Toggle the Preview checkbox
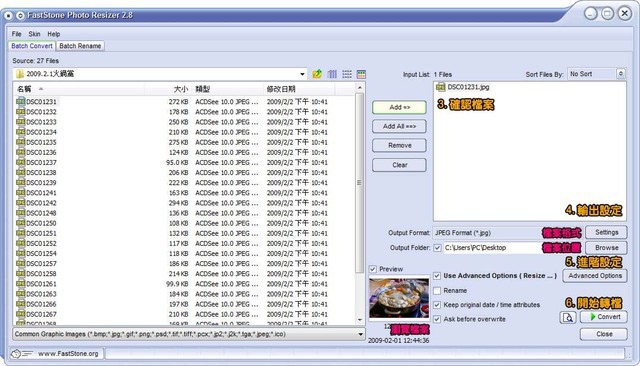 373,269
